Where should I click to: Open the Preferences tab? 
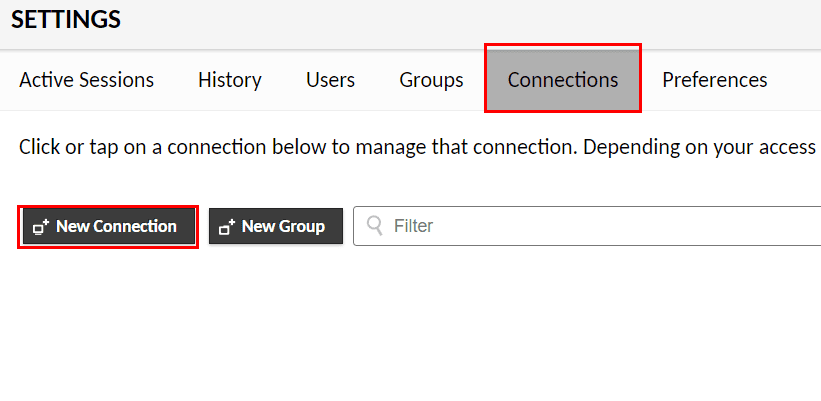714,80
